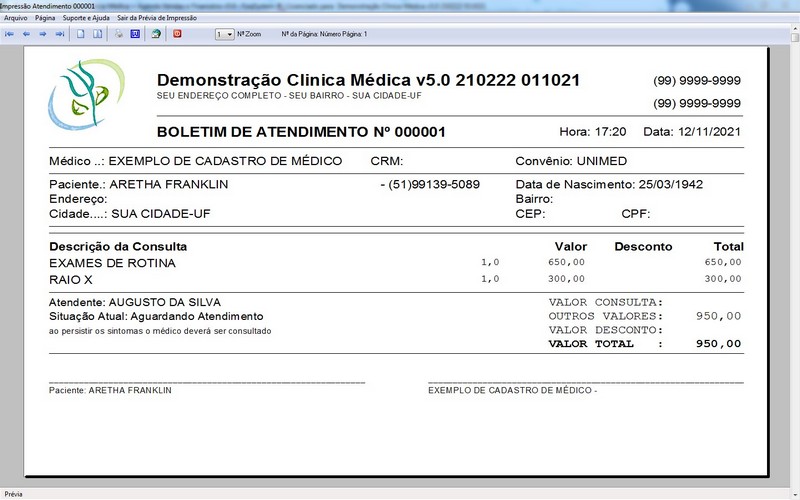Click 'Situação Atual: Aguardando Atendimento'
This screenshot has width=800, height=500.
coord(156,316)
